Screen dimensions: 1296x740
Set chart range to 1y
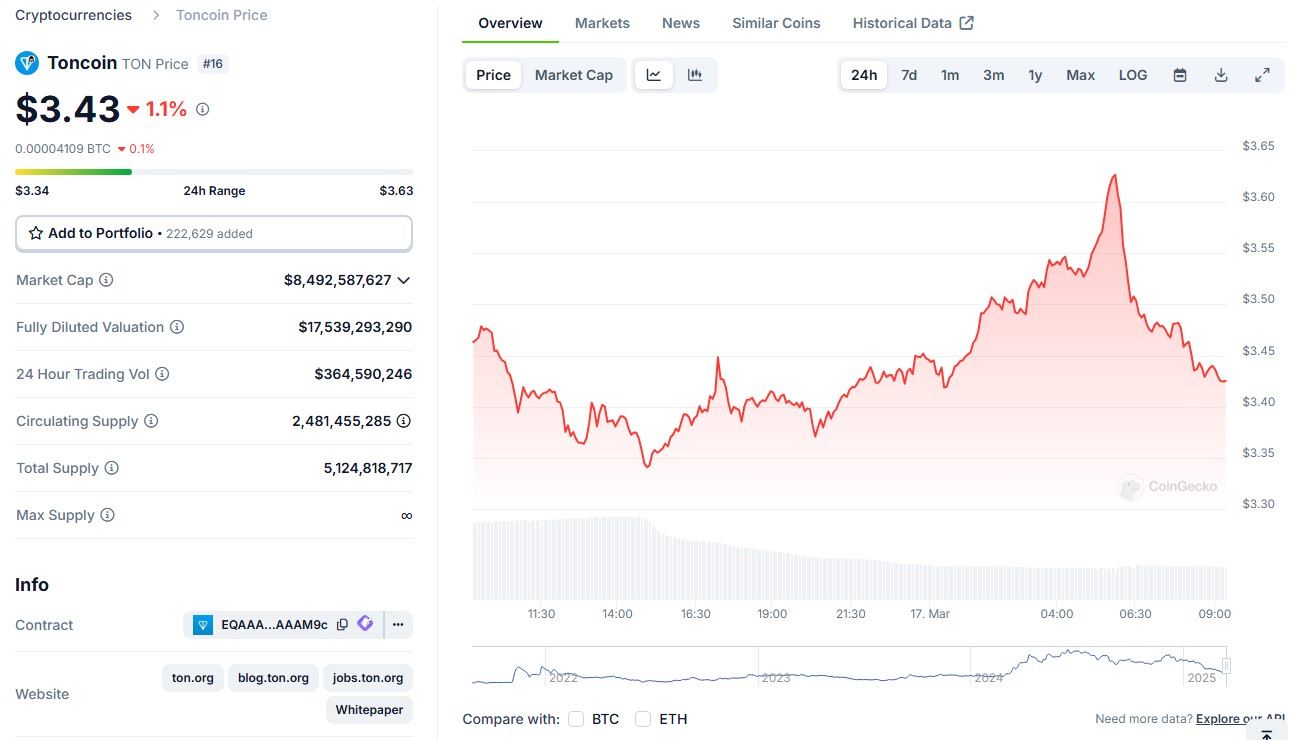coord(1035,75)
